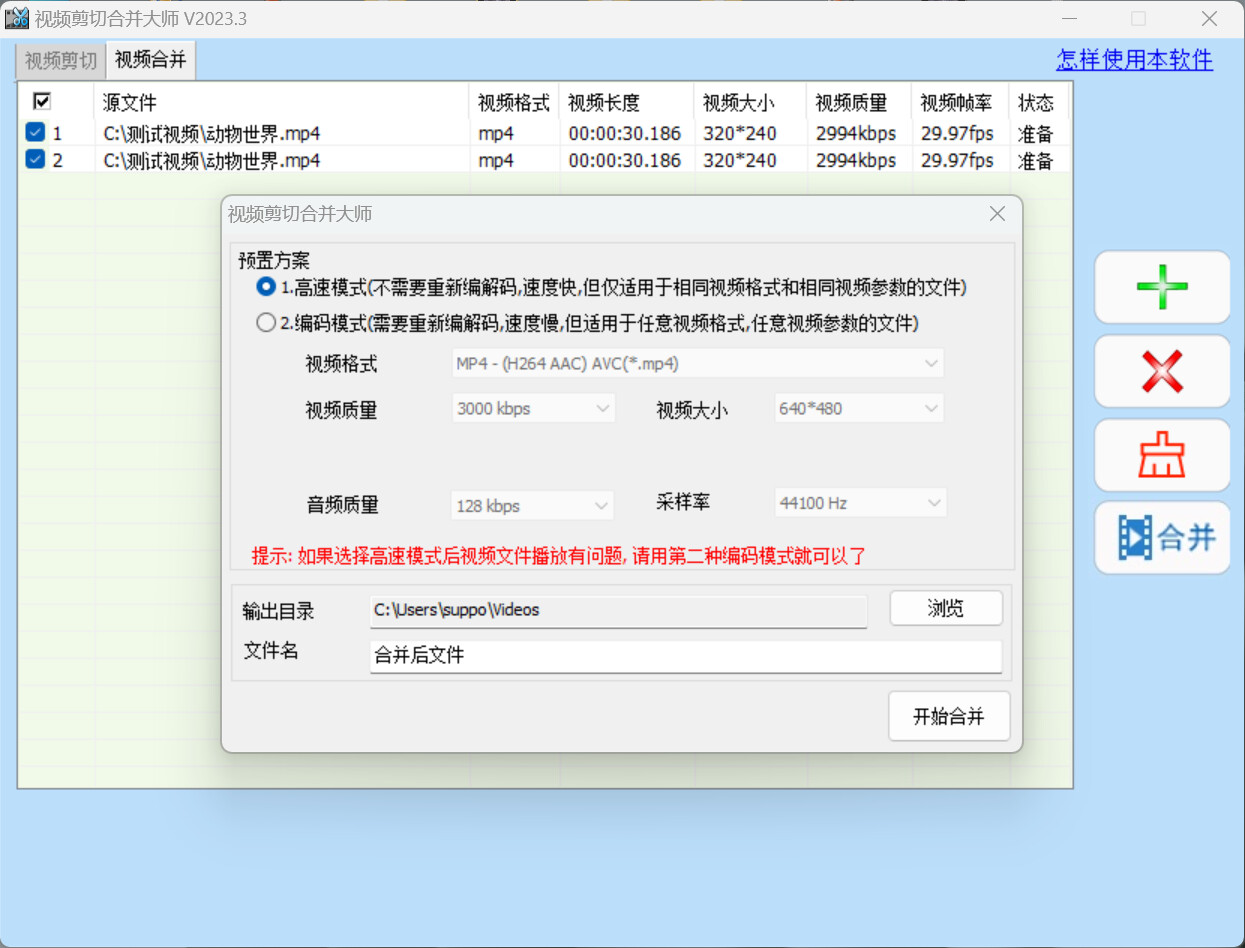Screen dimensions: 1245x948
Task: Click the red X remove-file icon
Action: click(1162, 371)
